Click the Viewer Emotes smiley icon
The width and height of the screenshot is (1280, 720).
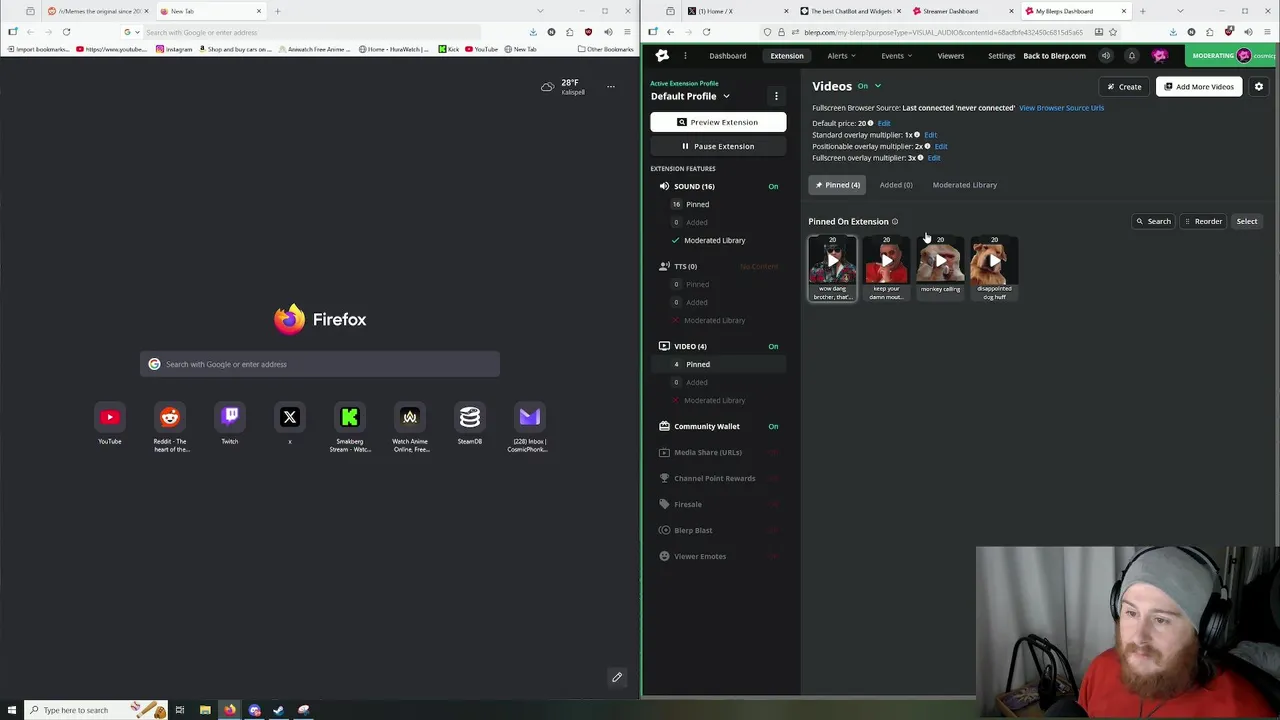664,556
